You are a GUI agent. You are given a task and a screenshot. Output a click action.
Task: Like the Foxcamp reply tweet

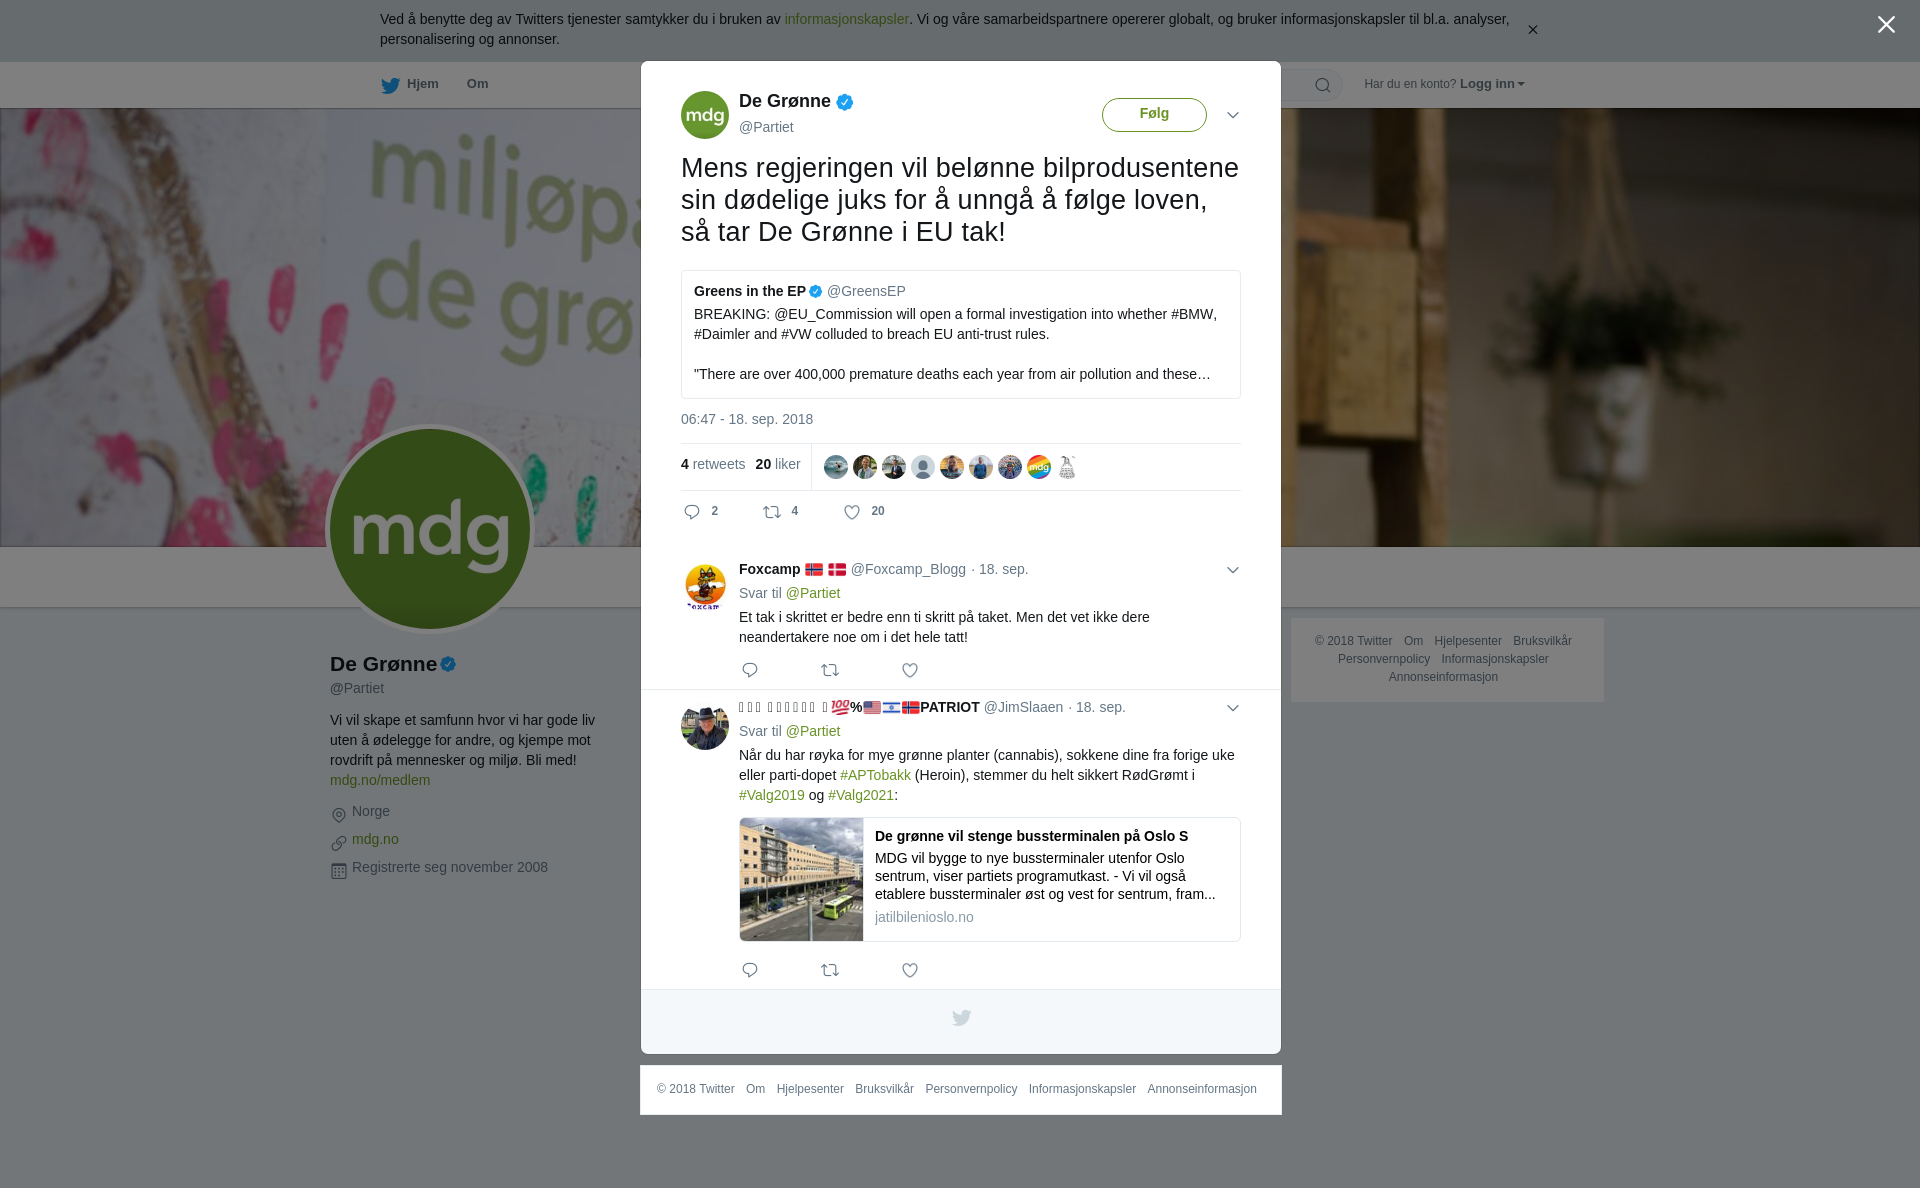tap(910, 670)
